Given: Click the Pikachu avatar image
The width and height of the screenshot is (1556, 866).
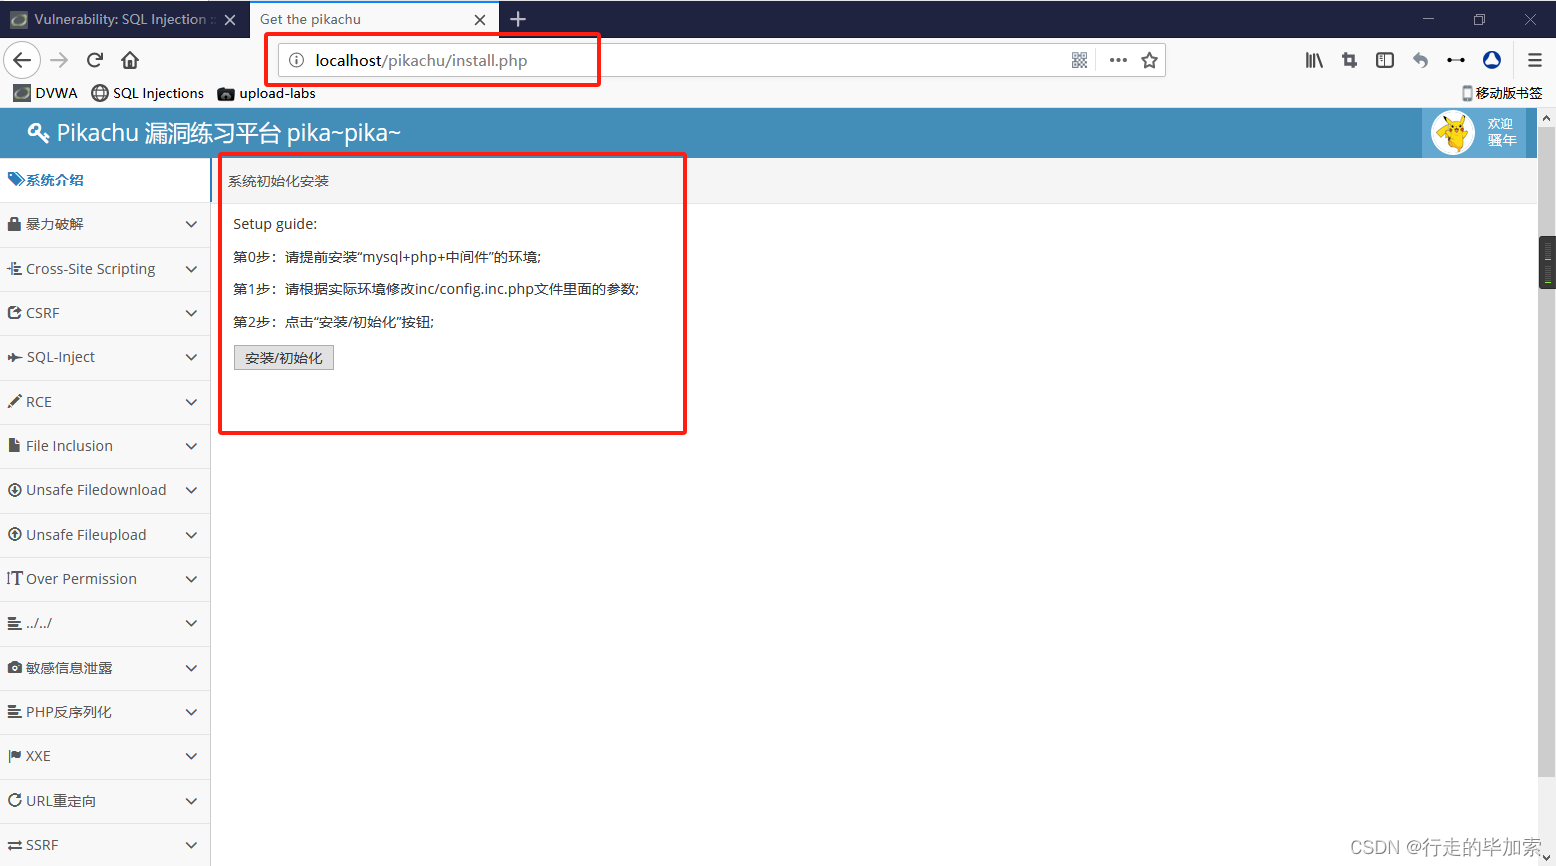Looking at the screenshot, I should tap(1453, 133).
